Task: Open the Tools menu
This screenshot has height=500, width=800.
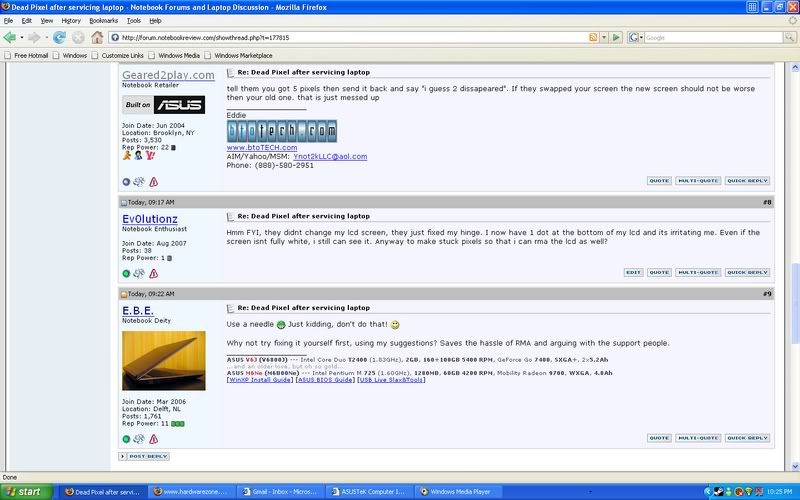Action: pos(134,21)
